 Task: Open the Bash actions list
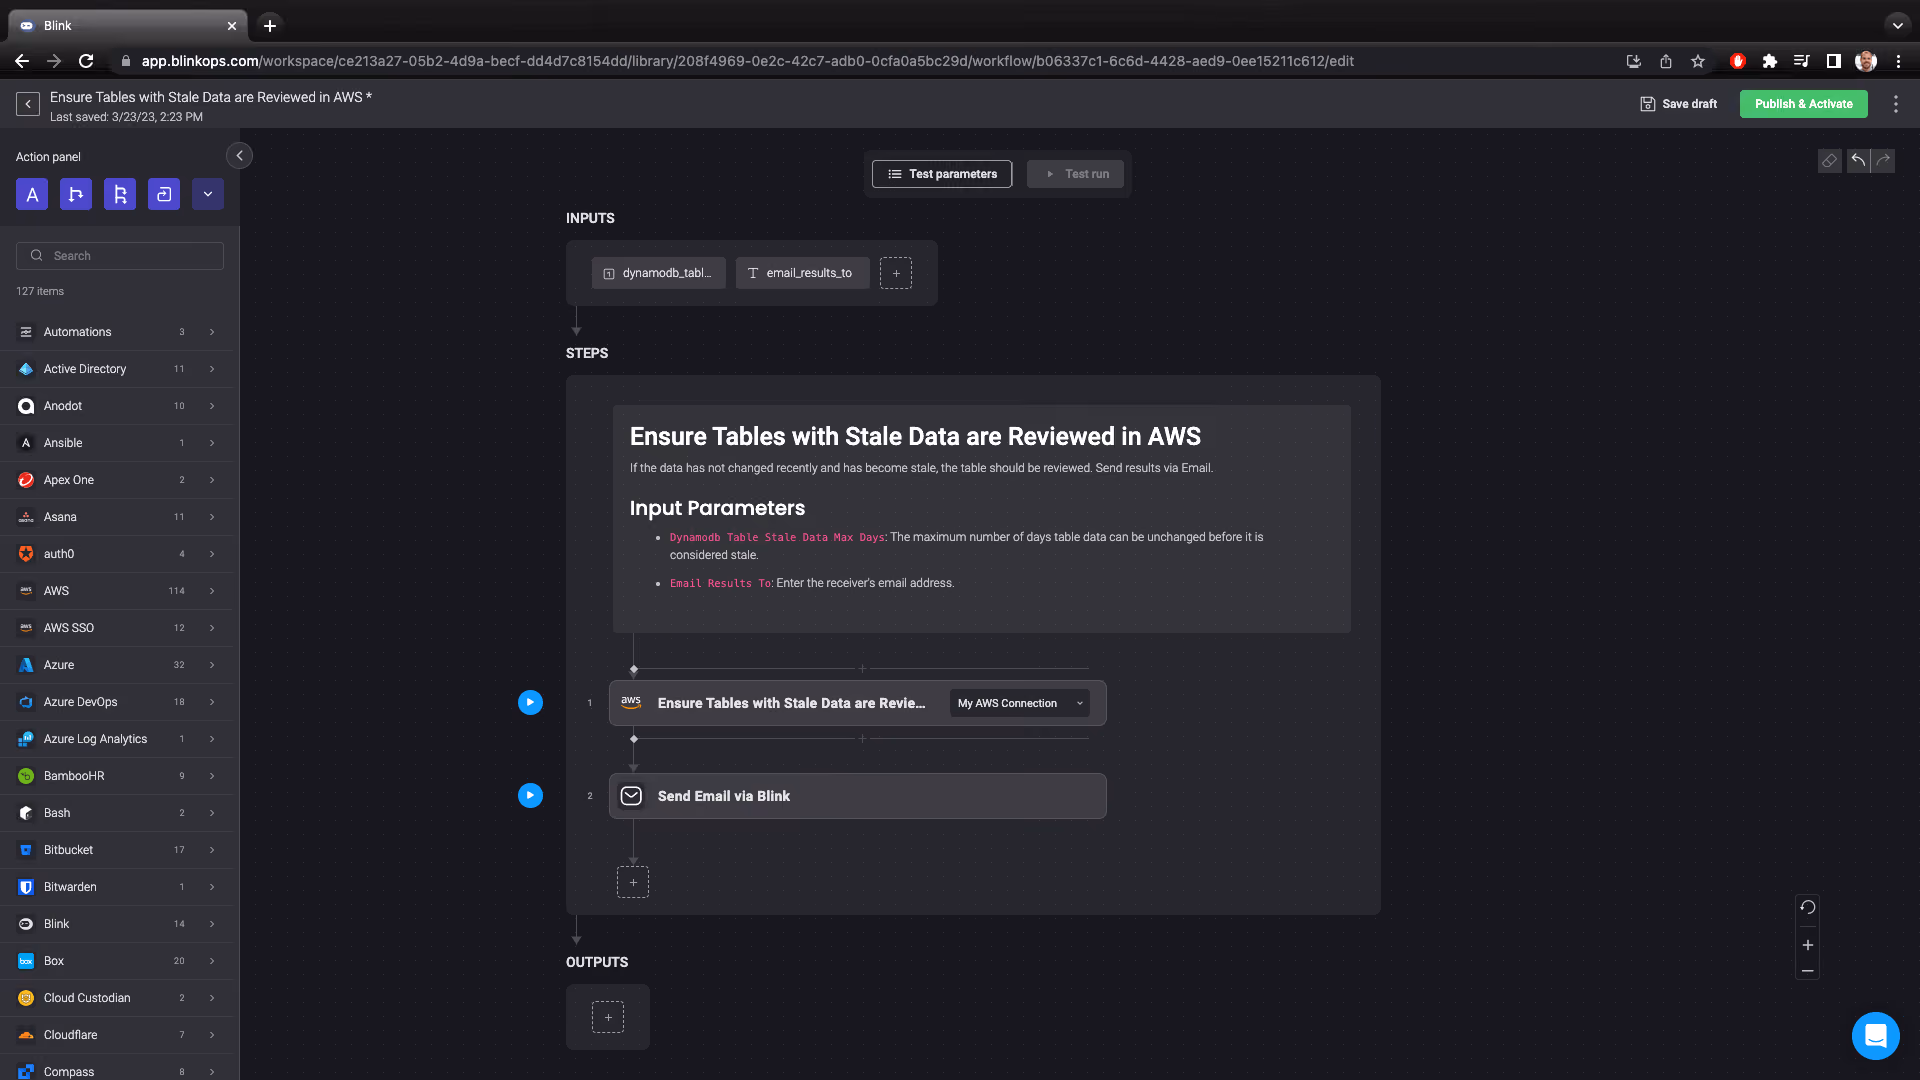click(116, 813)
